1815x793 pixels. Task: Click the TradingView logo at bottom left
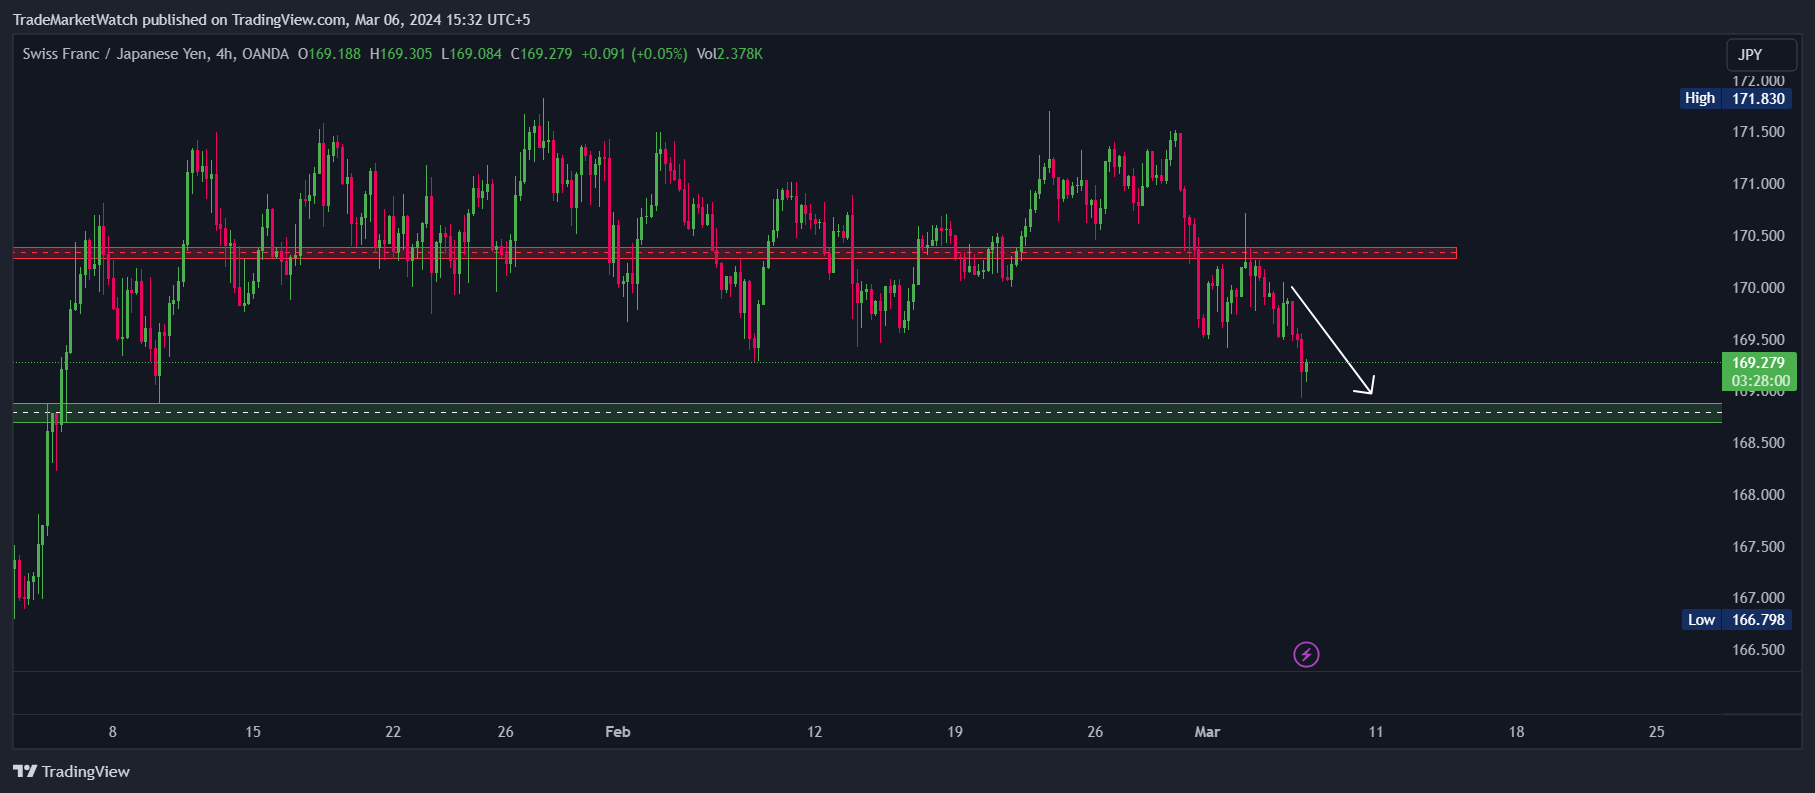[x=71, y=771]
